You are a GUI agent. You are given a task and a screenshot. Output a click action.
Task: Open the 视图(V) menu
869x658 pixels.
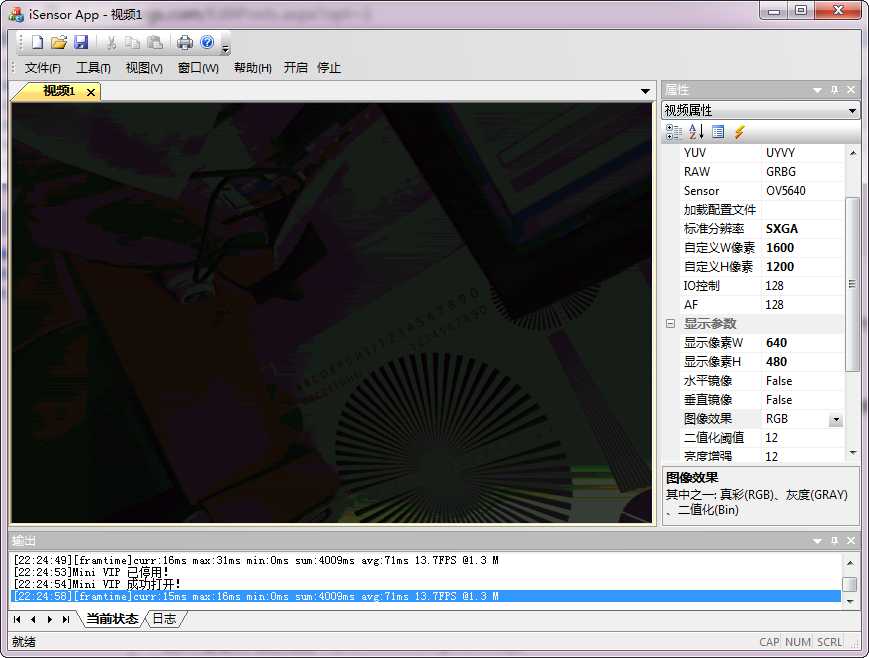pos(144,68)
